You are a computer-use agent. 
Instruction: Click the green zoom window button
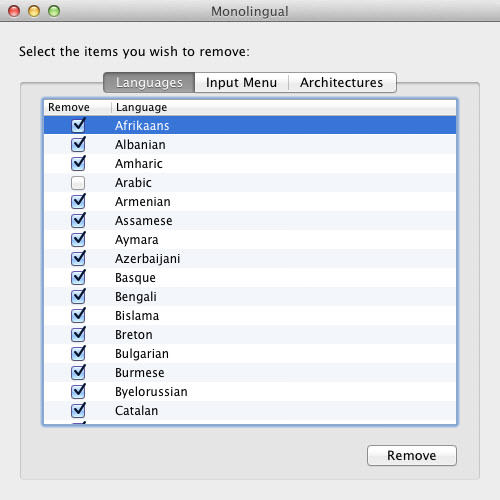pyautogui.click(x=54, y=11)
